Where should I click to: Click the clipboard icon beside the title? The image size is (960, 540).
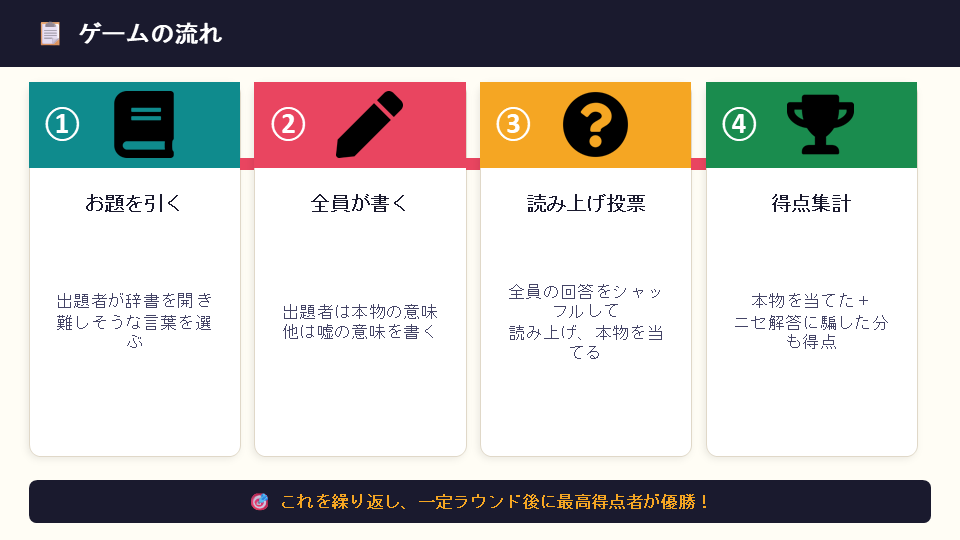[x=50, y=34]
